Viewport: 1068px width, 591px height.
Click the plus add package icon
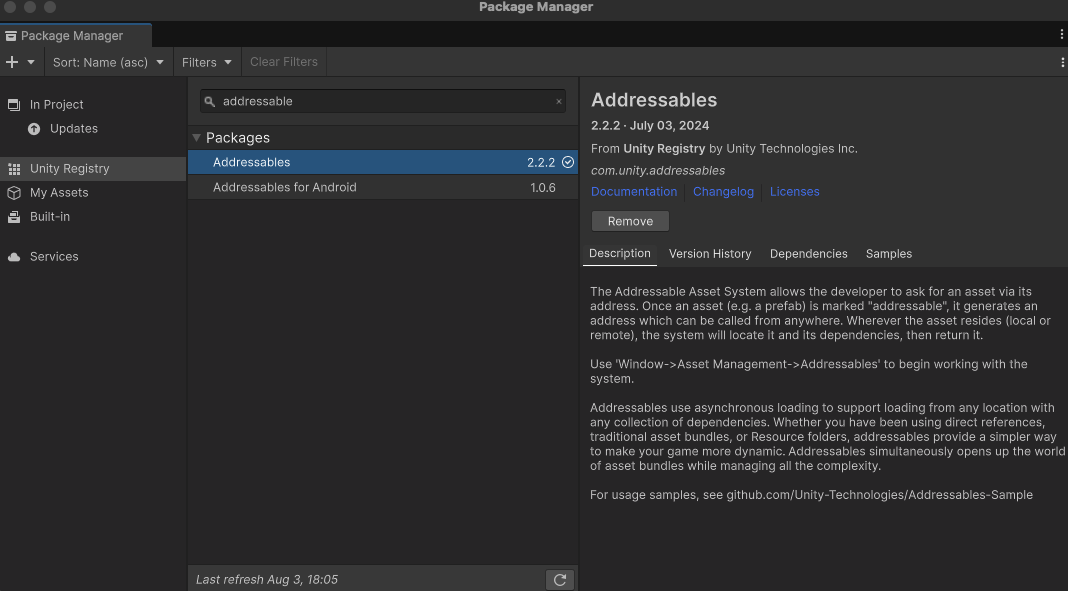pyautogui.click(x=12, y=62)
